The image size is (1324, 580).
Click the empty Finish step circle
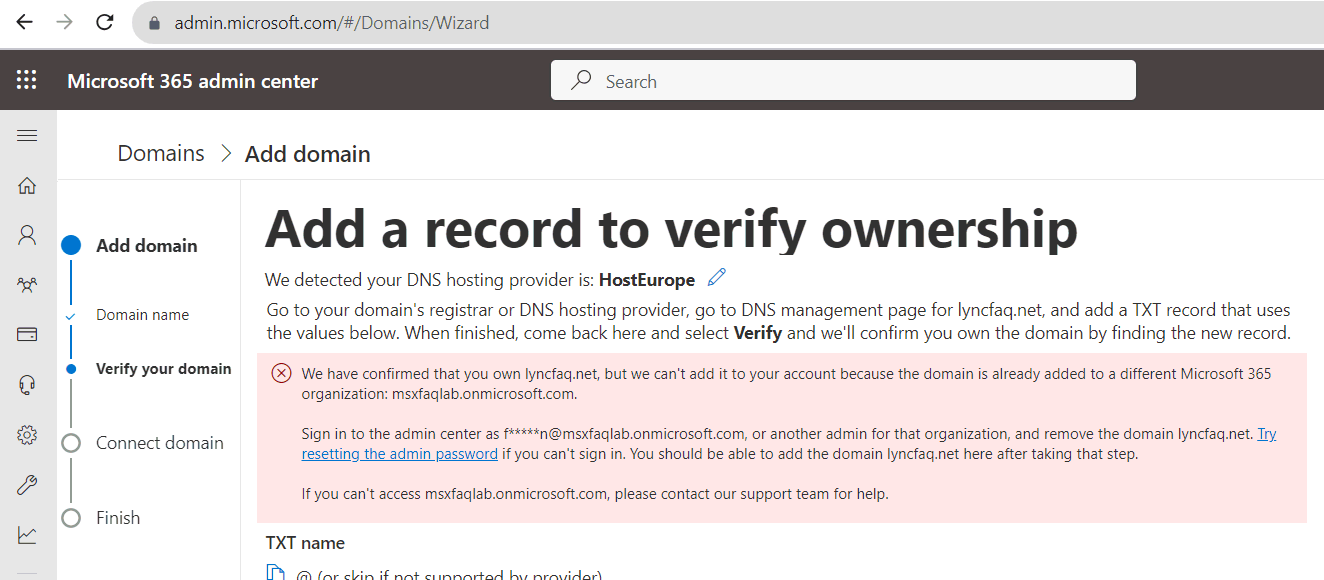point(70,518)
